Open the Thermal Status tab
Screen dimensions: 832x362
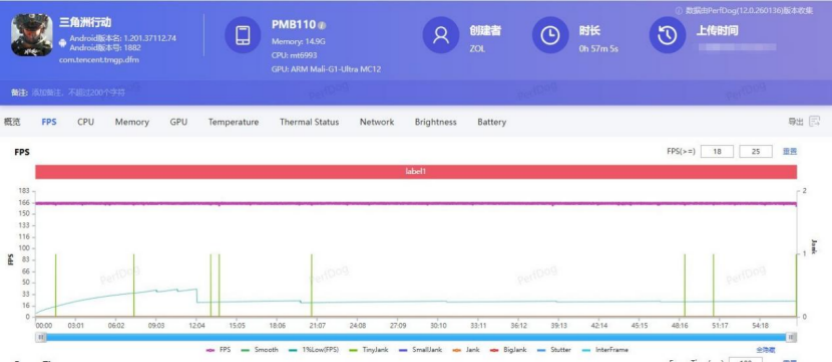click(309, 122)
